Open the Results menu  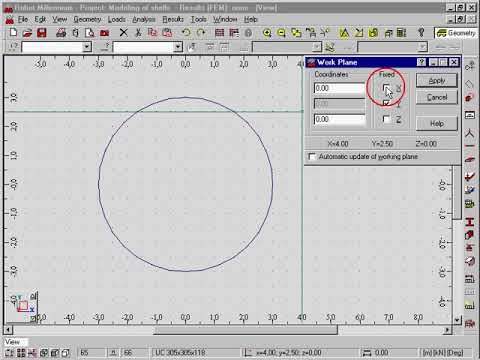[x=173, y=20]
